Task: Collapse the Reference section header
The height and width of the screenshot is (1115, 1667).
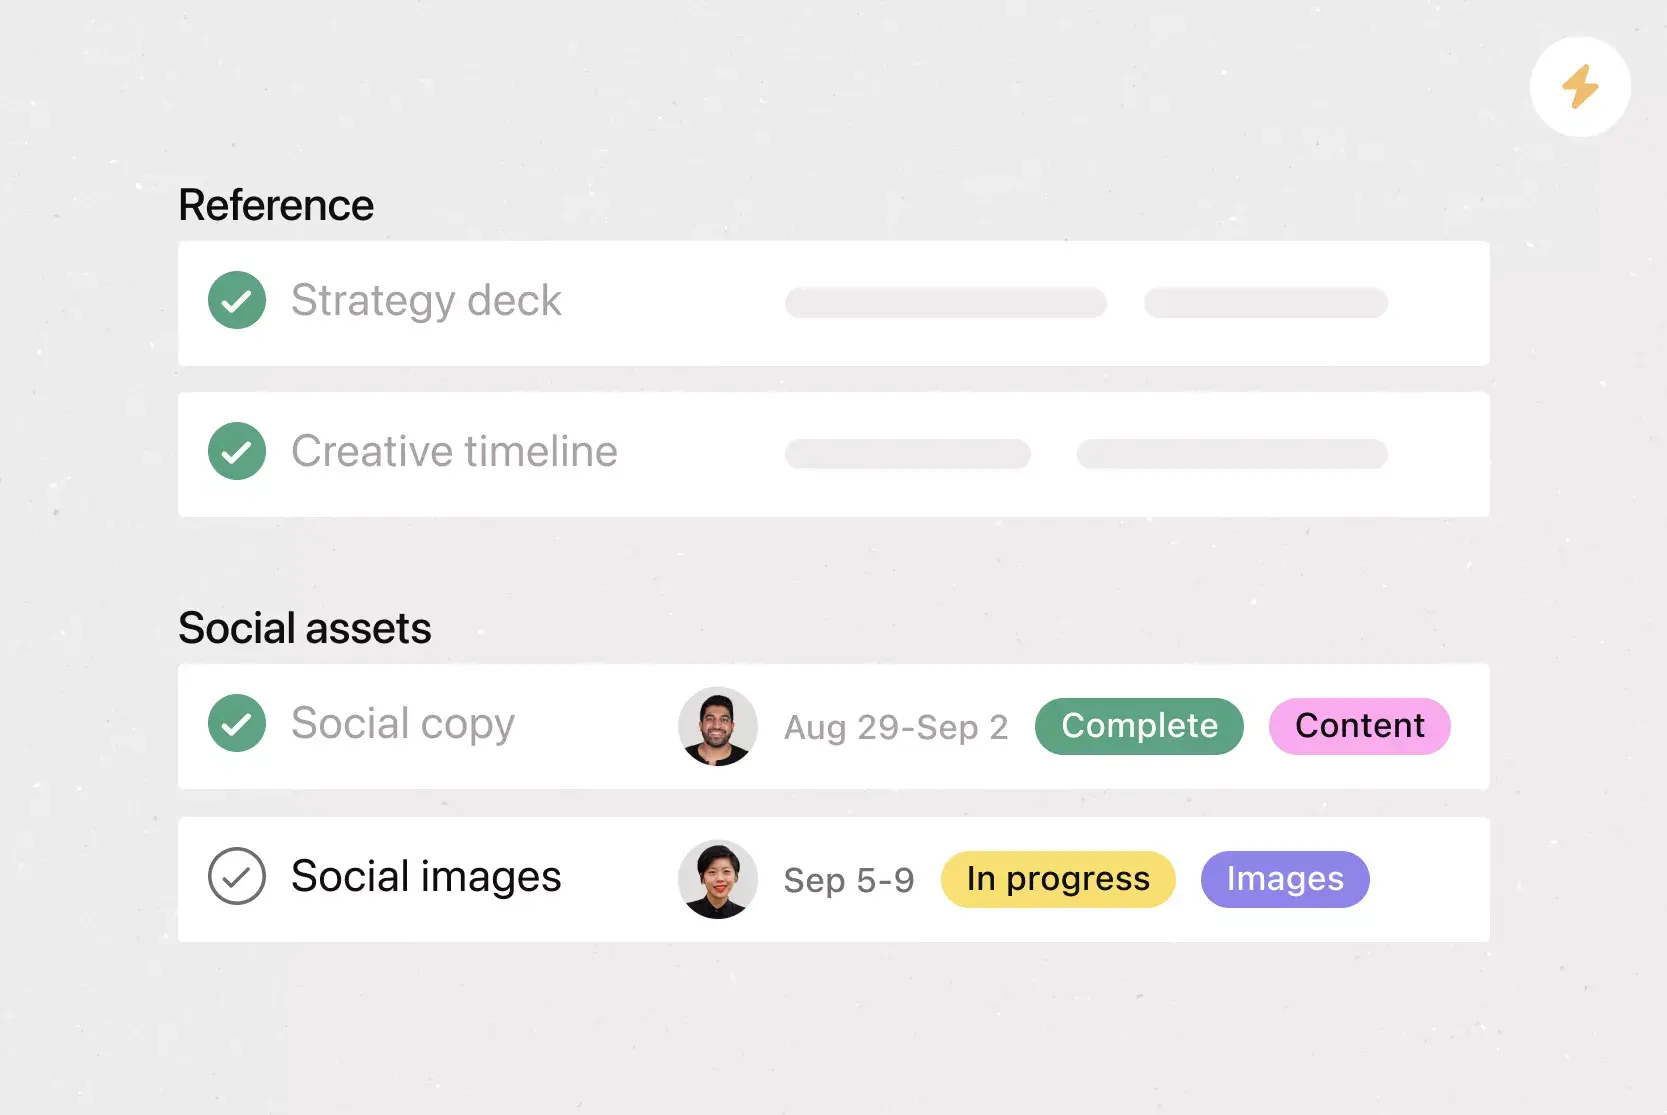Action: coord(276,205)
